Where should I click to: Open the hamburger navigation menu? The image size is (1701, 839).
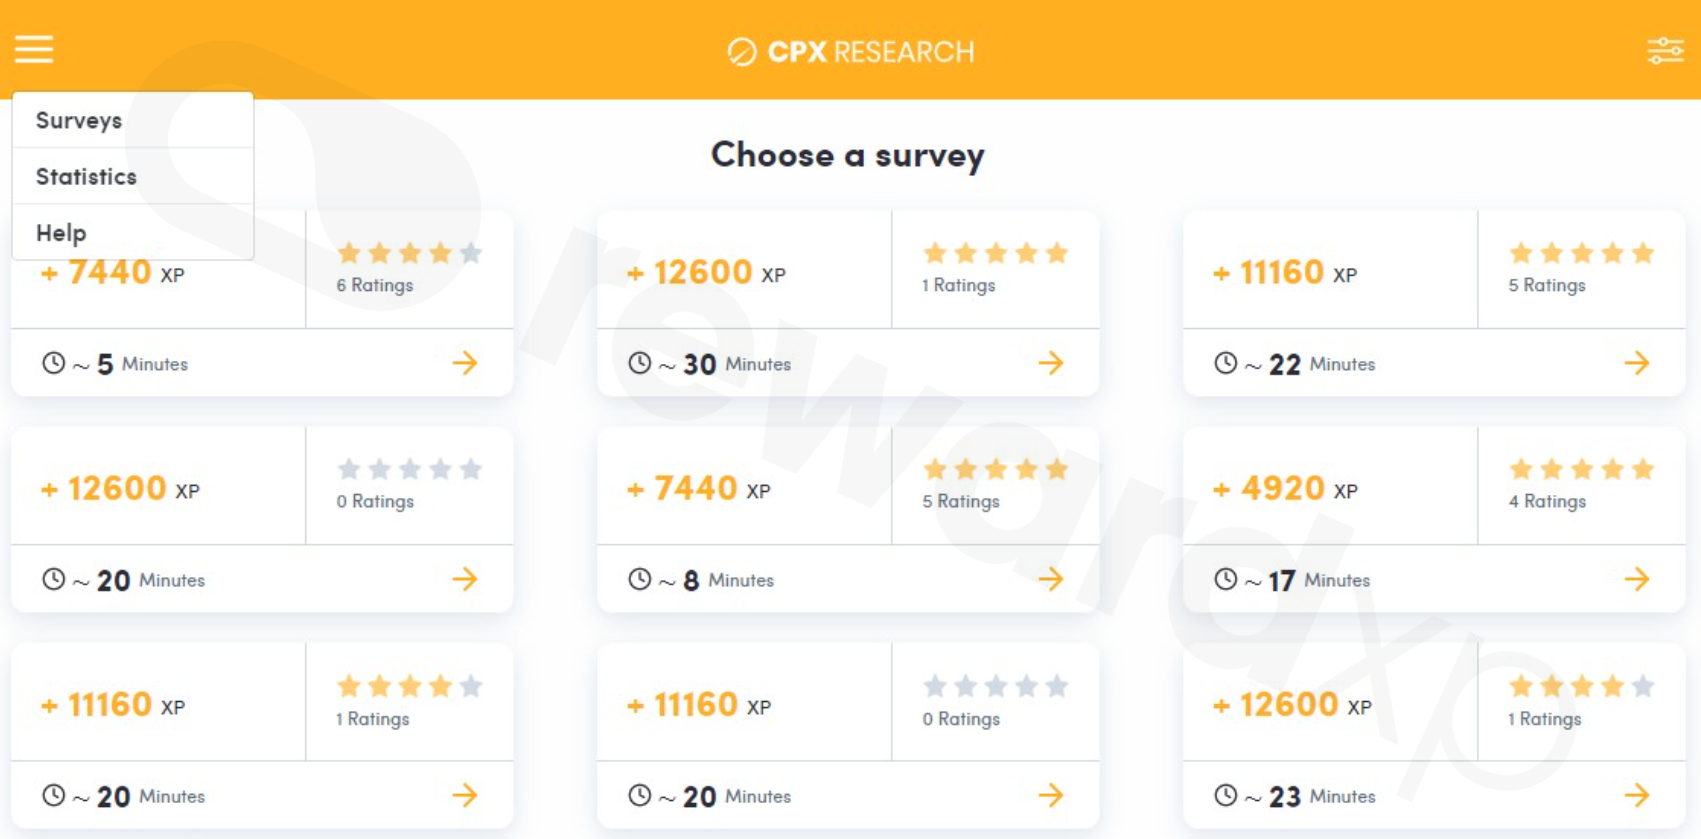34,49
